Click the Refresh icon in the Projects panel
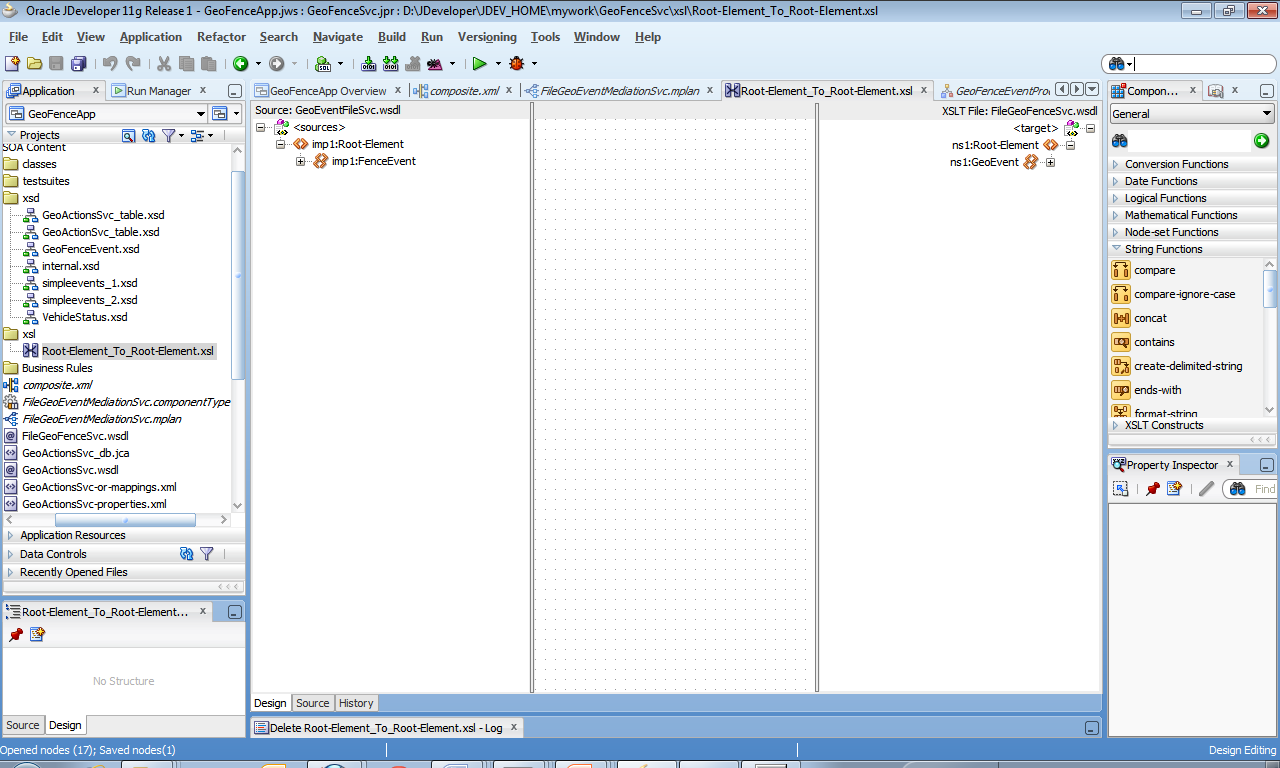 tap(150, 135)
